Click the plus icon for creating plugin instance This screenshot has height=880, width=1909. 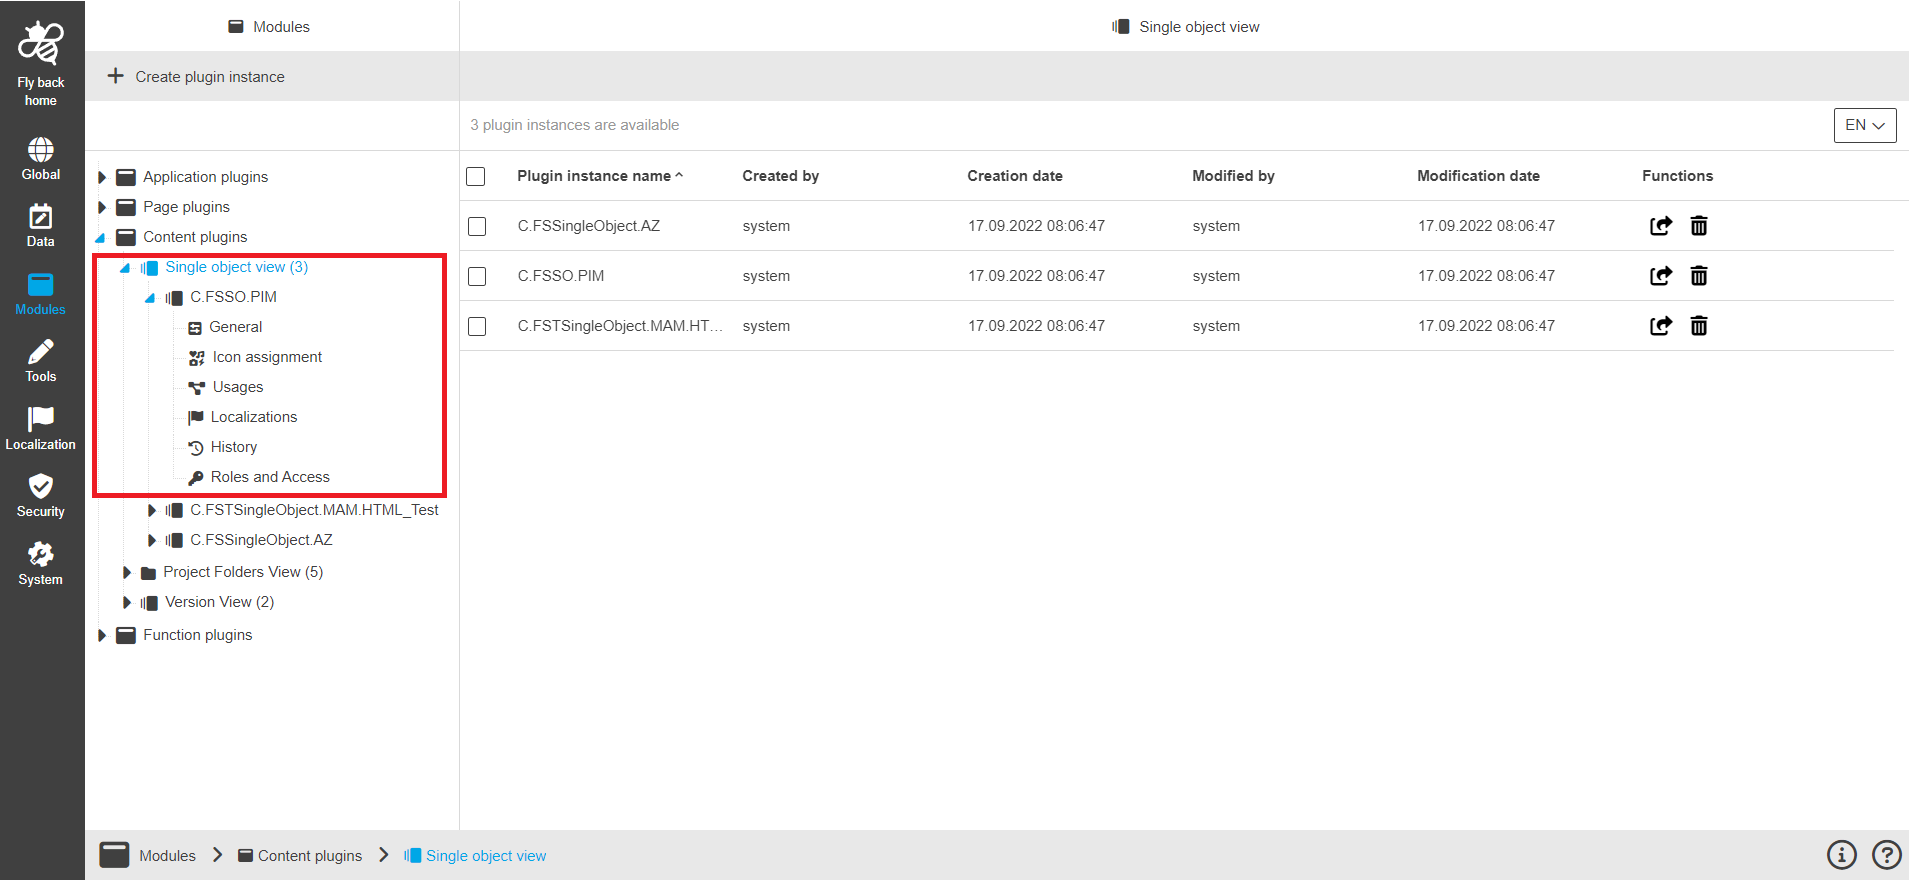pos(116,76)
